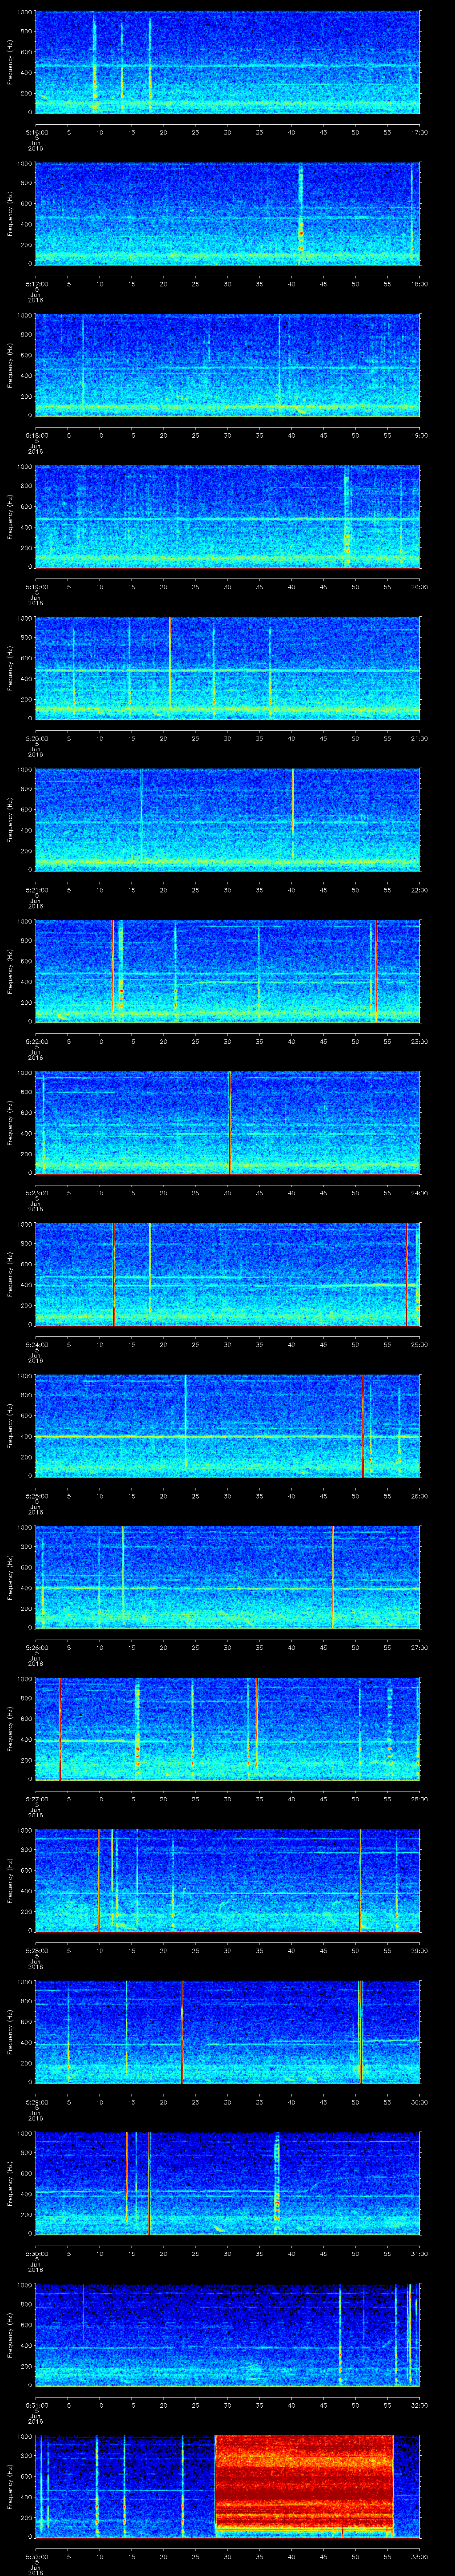View the spectrogram panel starting at 5:20:00
The image size is (455, 2576).
point(227,668)
